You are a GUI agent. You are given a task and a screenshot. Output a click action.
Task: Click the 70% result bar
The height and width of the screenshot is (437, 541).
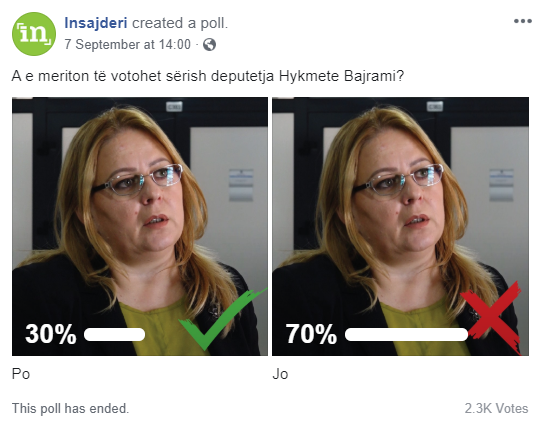point(406,334)
